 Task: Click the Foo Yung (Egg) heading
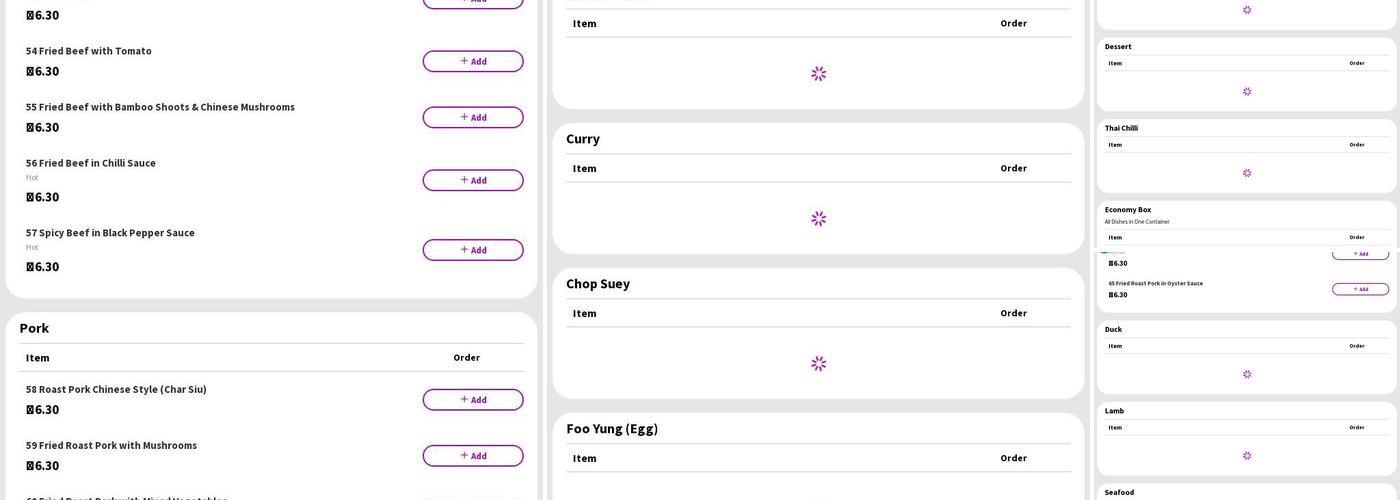(612, 429)
